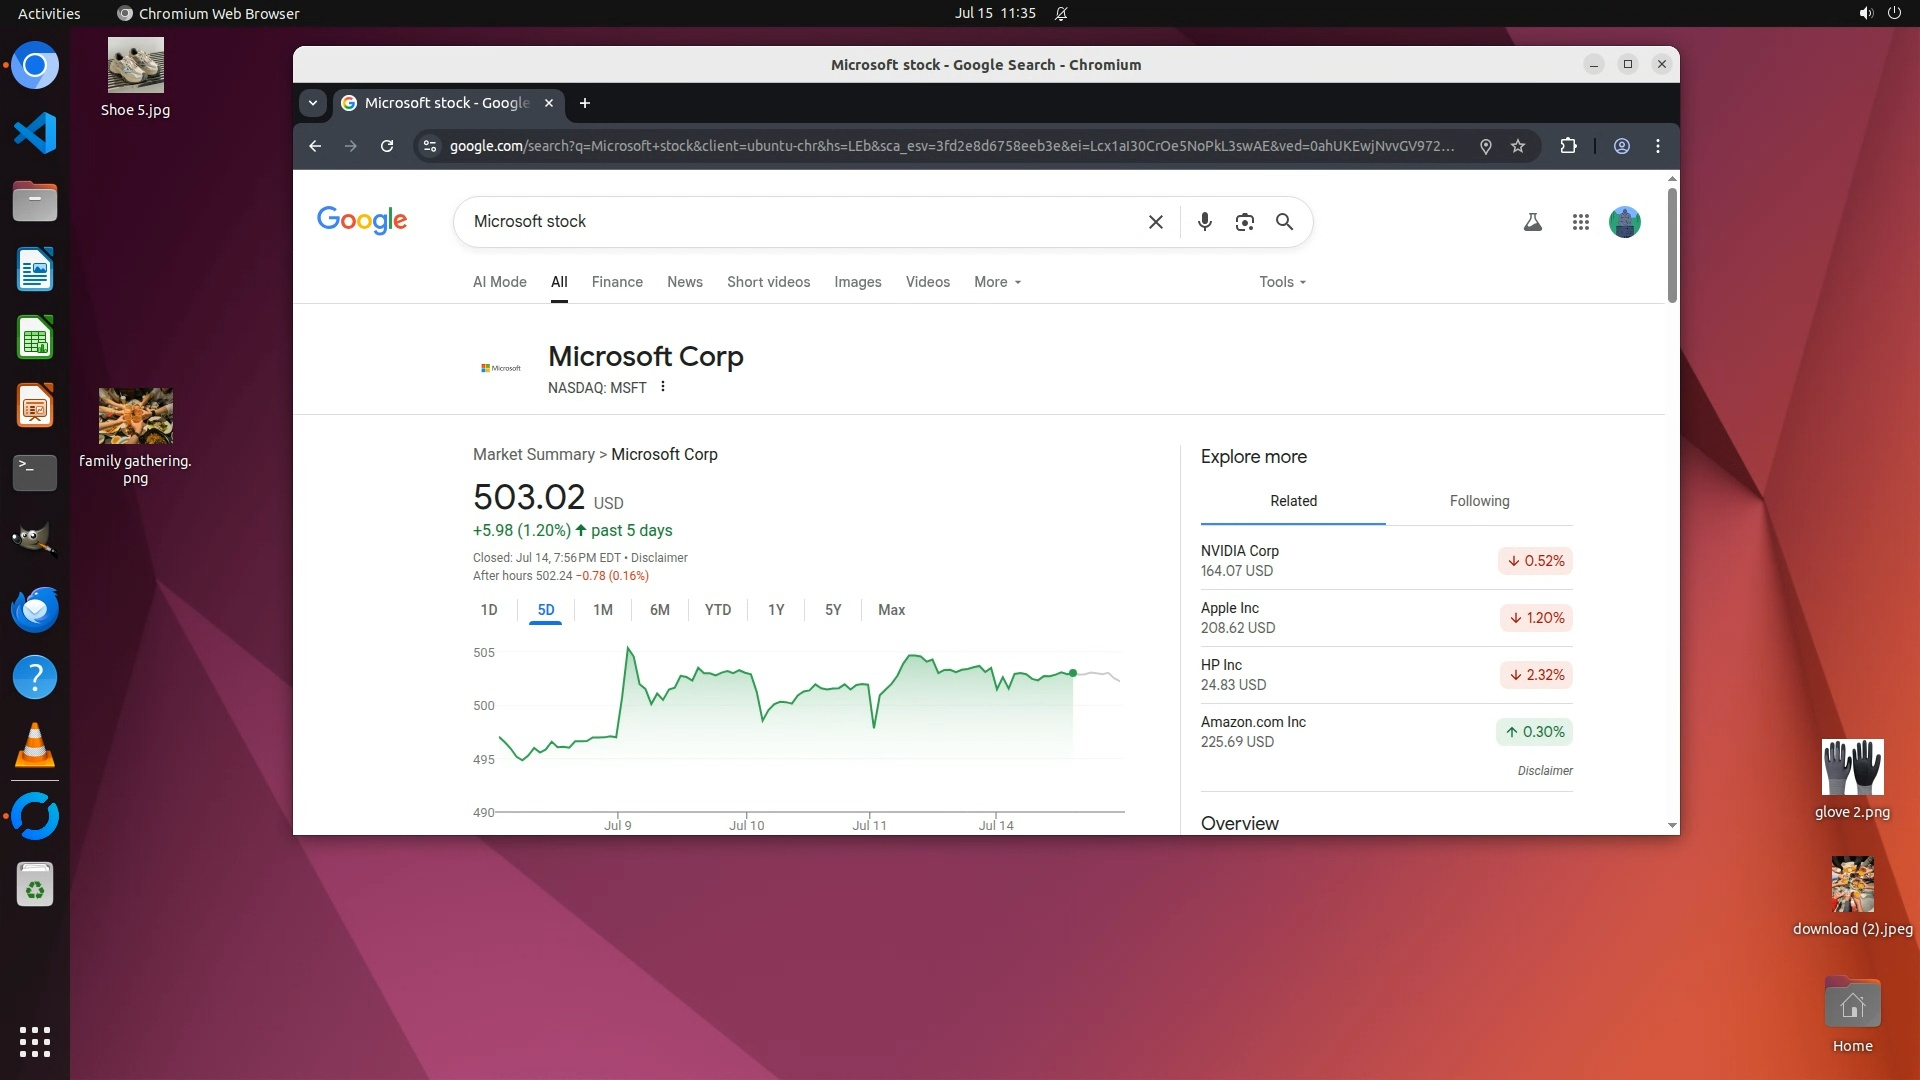
Task: Open the tab search dropdown arrow
Action: click(313, 103)
